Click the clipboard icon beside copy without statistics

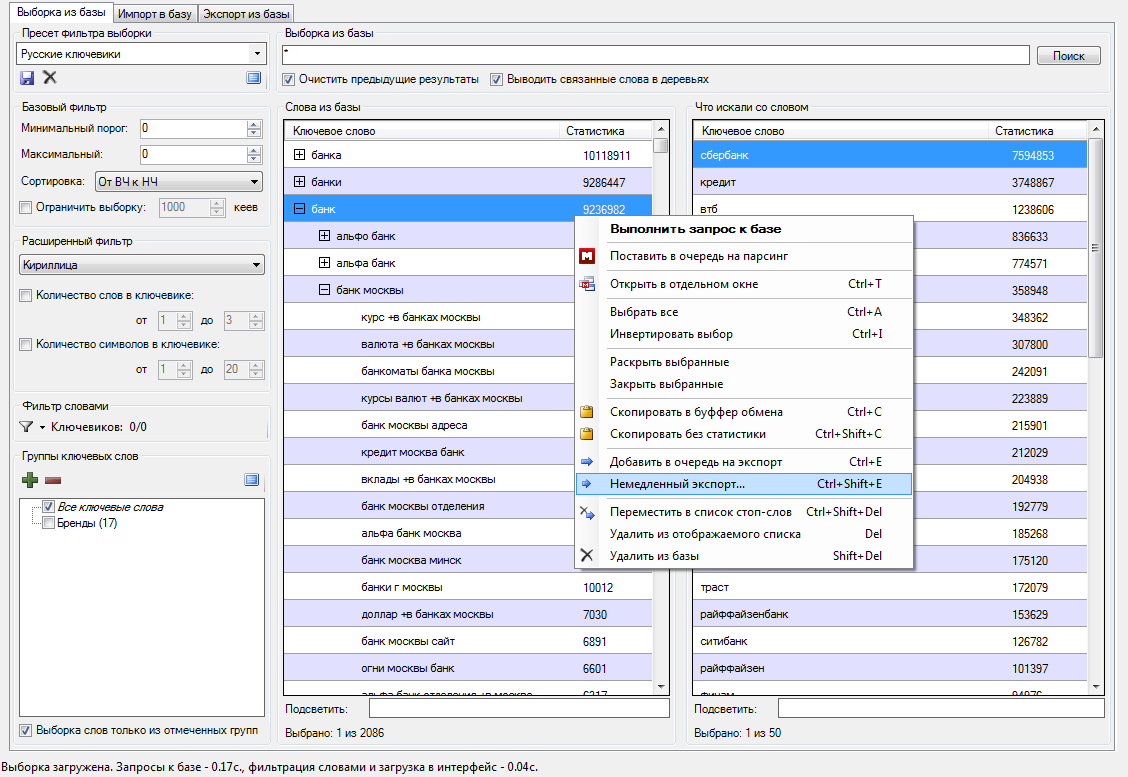point(587,434)
